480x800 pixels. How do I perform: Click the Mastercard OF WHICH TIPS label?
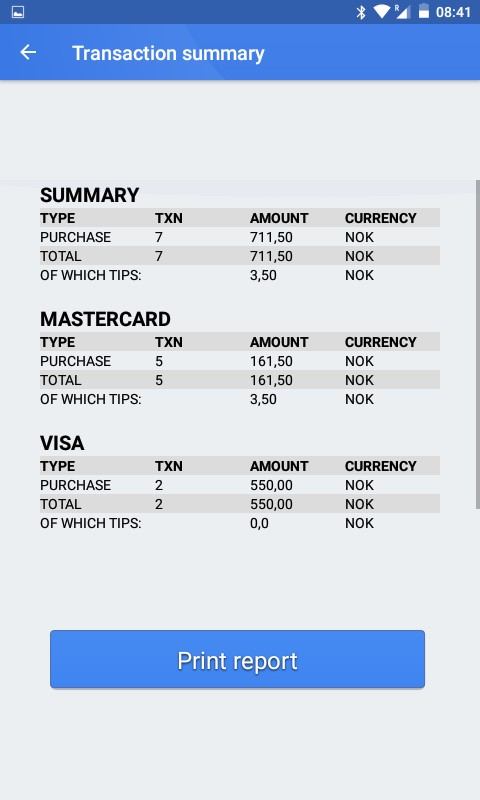click(x=91, y=399)
